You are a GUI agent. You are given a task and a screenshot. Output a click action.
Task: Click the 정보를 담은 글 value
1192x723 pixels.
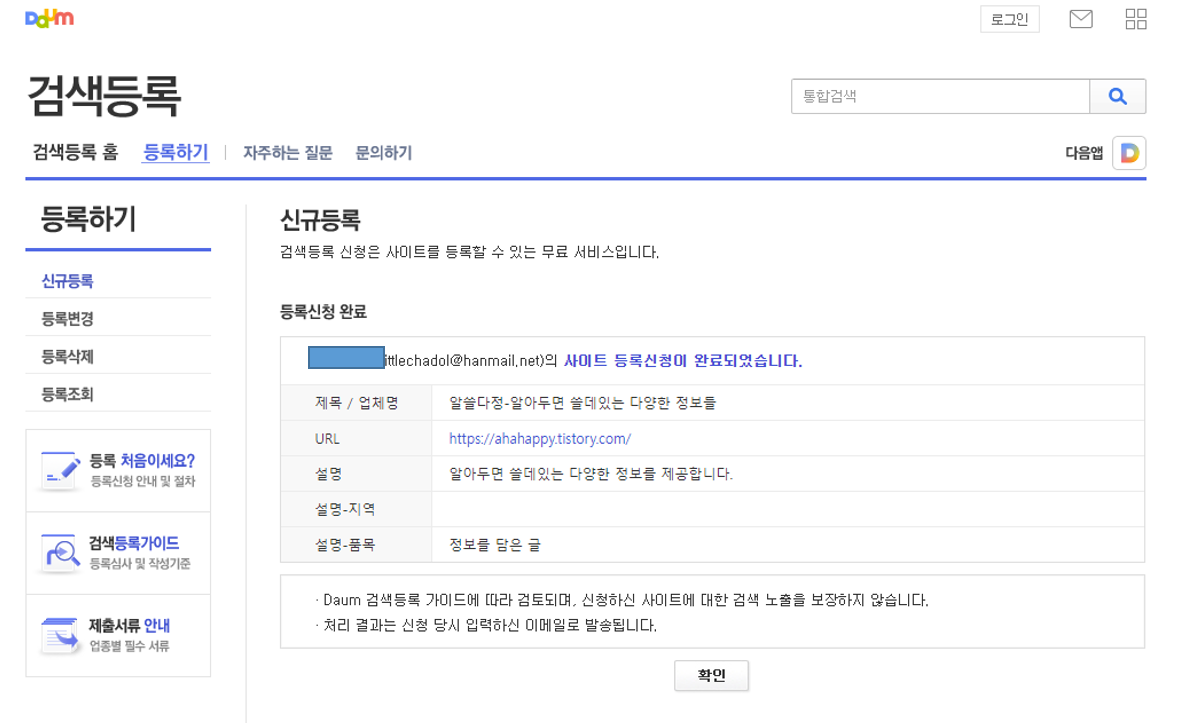pyautogui.click(x=495, y=545)
